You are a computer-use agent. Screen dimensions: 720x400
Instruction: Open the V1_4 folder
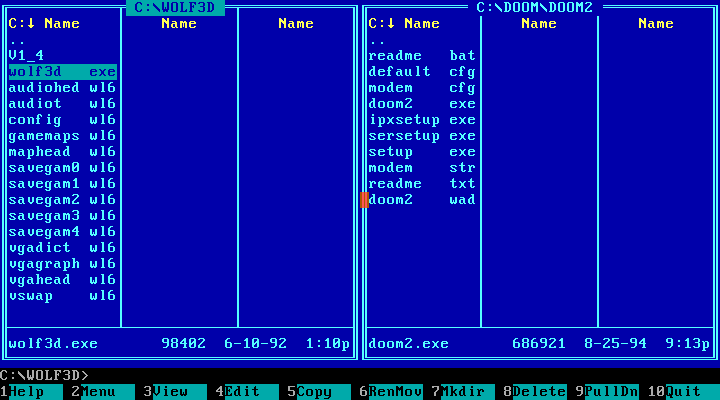26,56
